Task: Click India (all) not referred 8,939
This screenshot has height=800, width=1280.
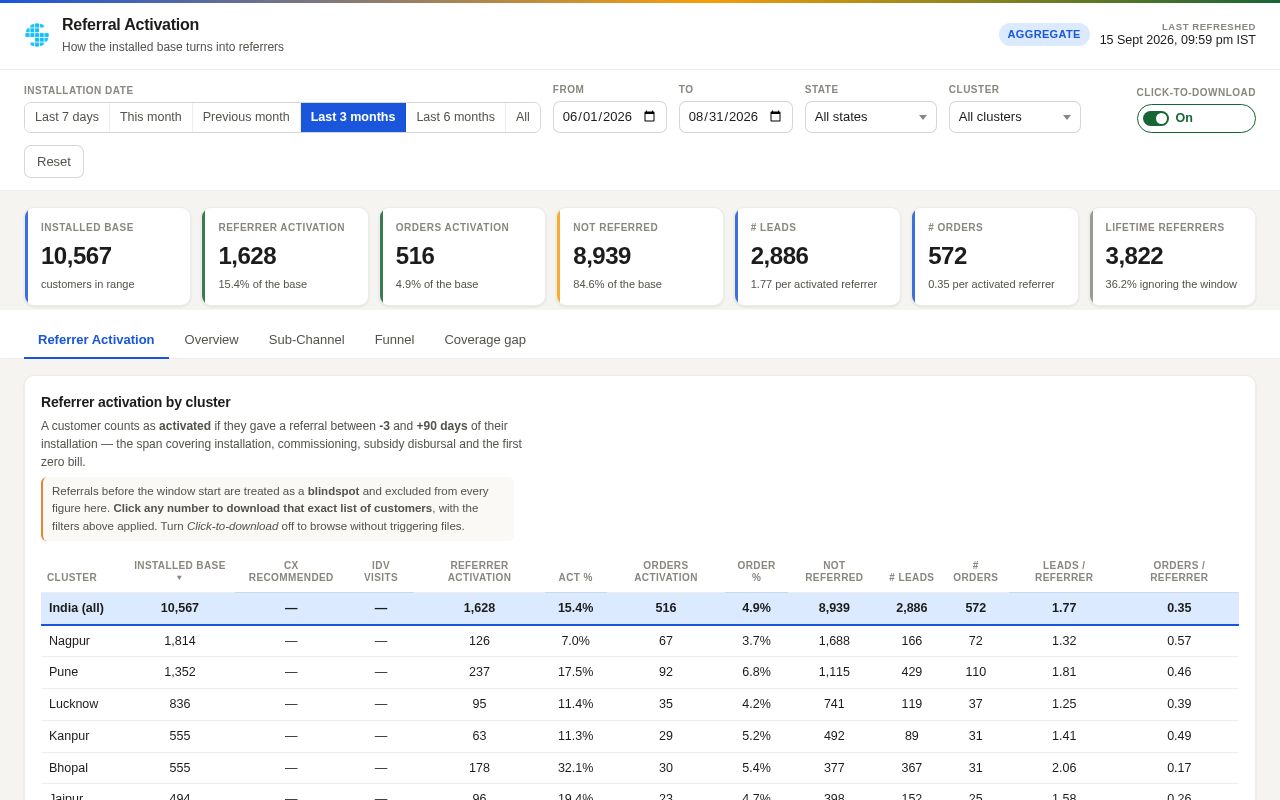Action: 834,608
